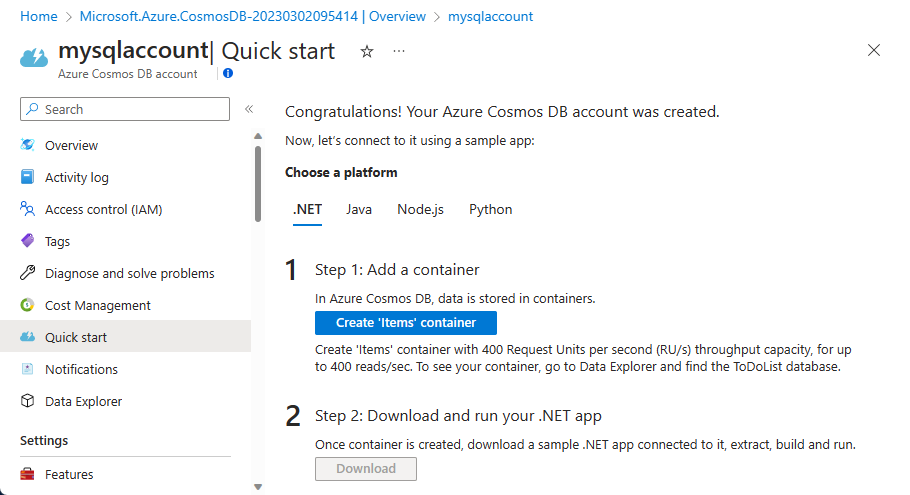Click the Cost Management icon
Screen dimensions: 910x495
click(x=28, y=305)
